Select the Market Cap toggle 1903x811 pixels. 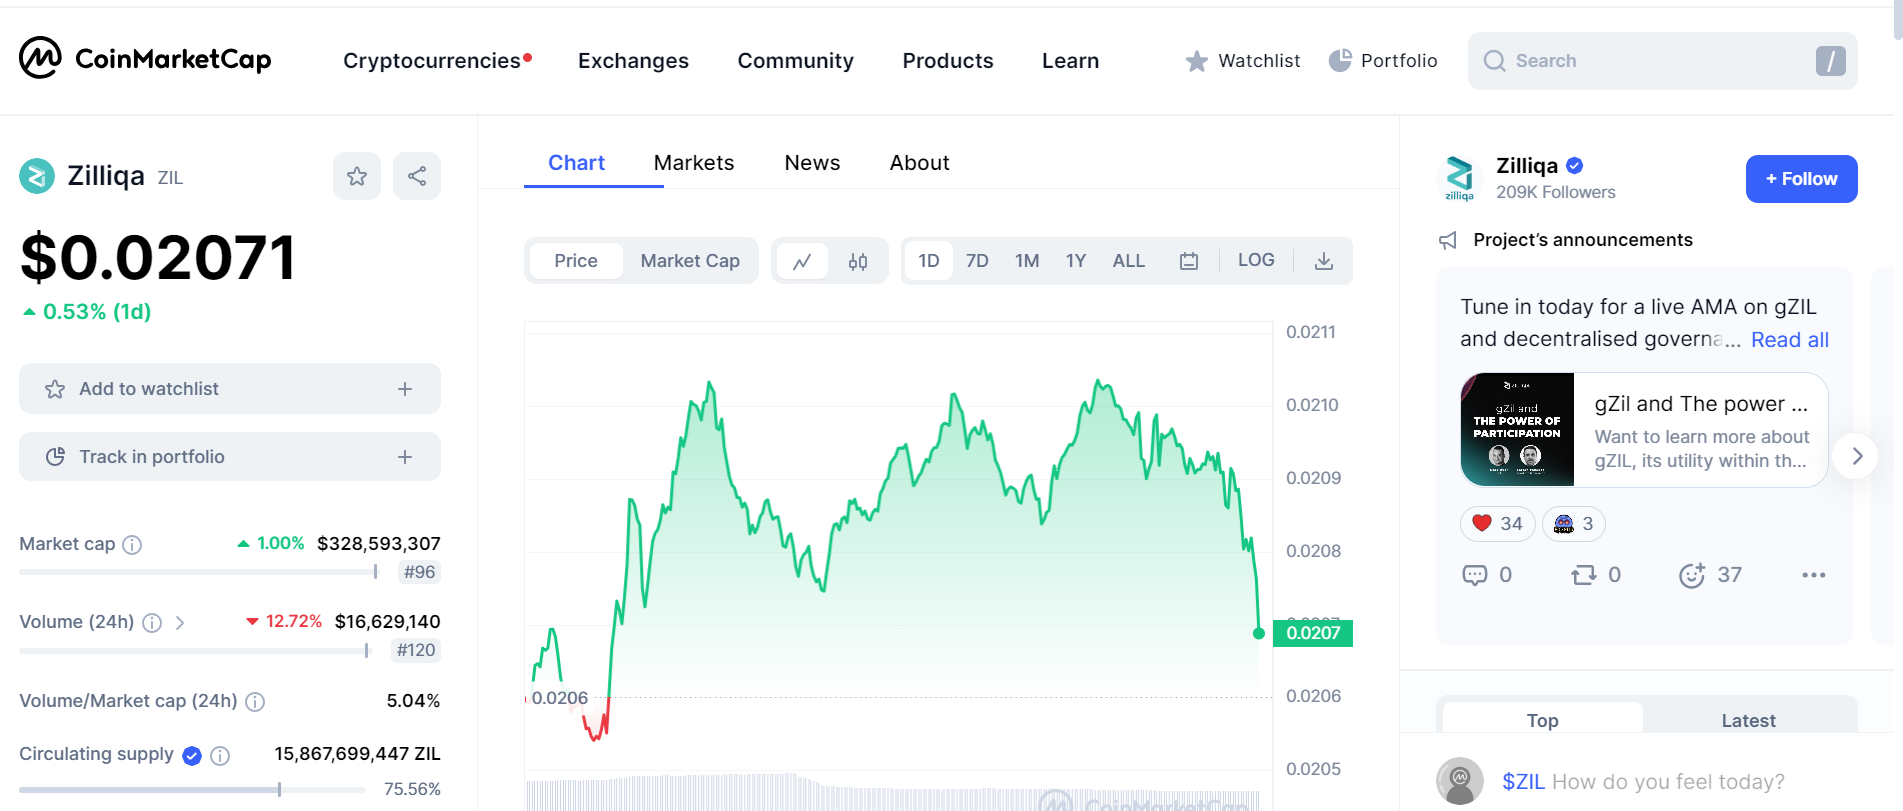pos(690,261)
